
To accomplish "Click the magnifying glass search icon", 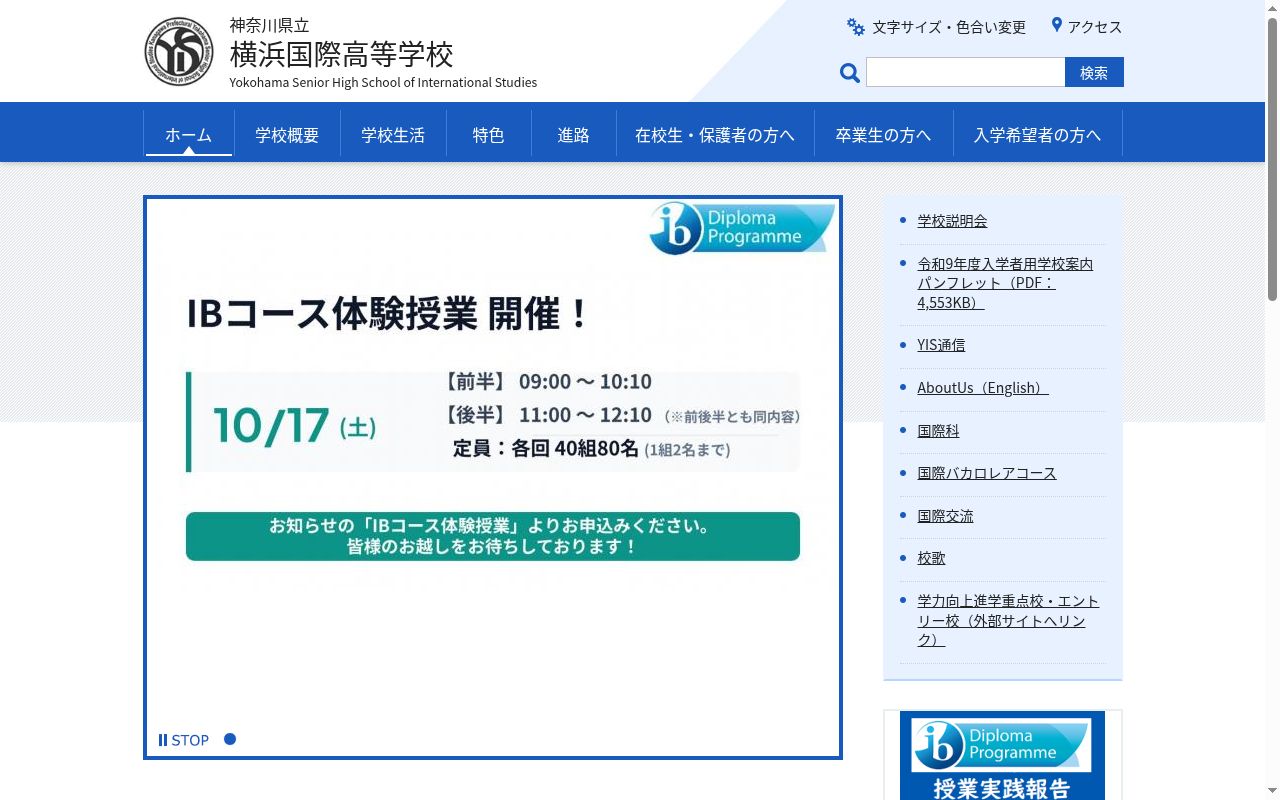I will click(850, 72).
